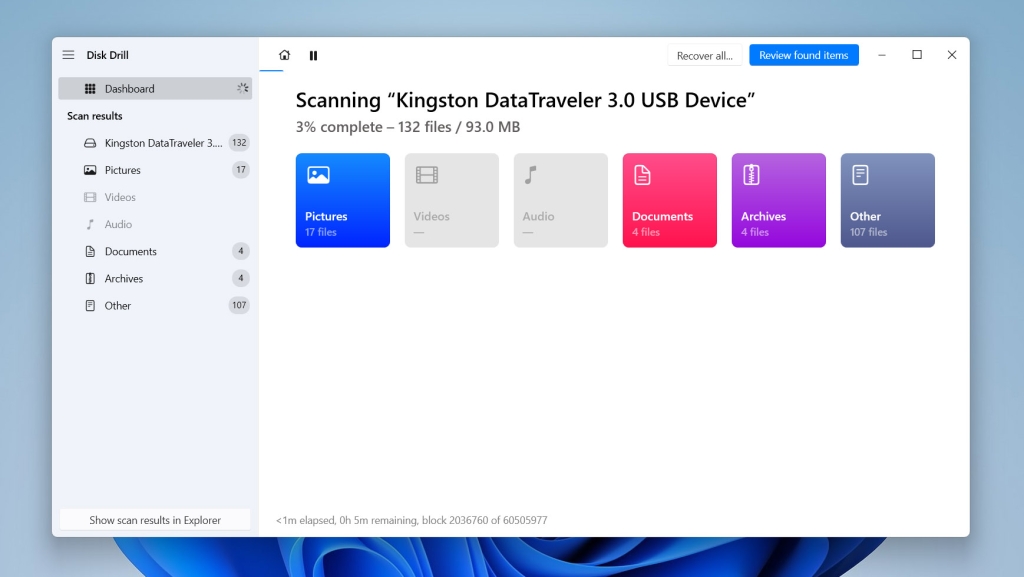This screenshot has height=577, width=1024.
Task: Click the Home icon above the scan view
Action: pyautogui.click(x=284, y=55)
